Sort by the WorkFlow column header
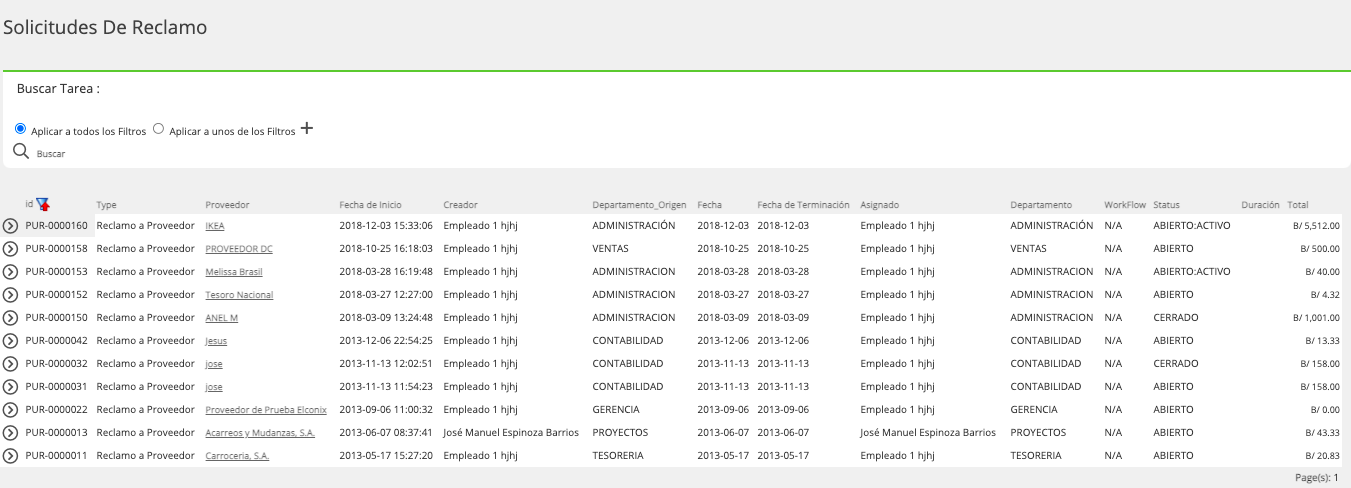The image size is (1351, 488). [1125, 205]
